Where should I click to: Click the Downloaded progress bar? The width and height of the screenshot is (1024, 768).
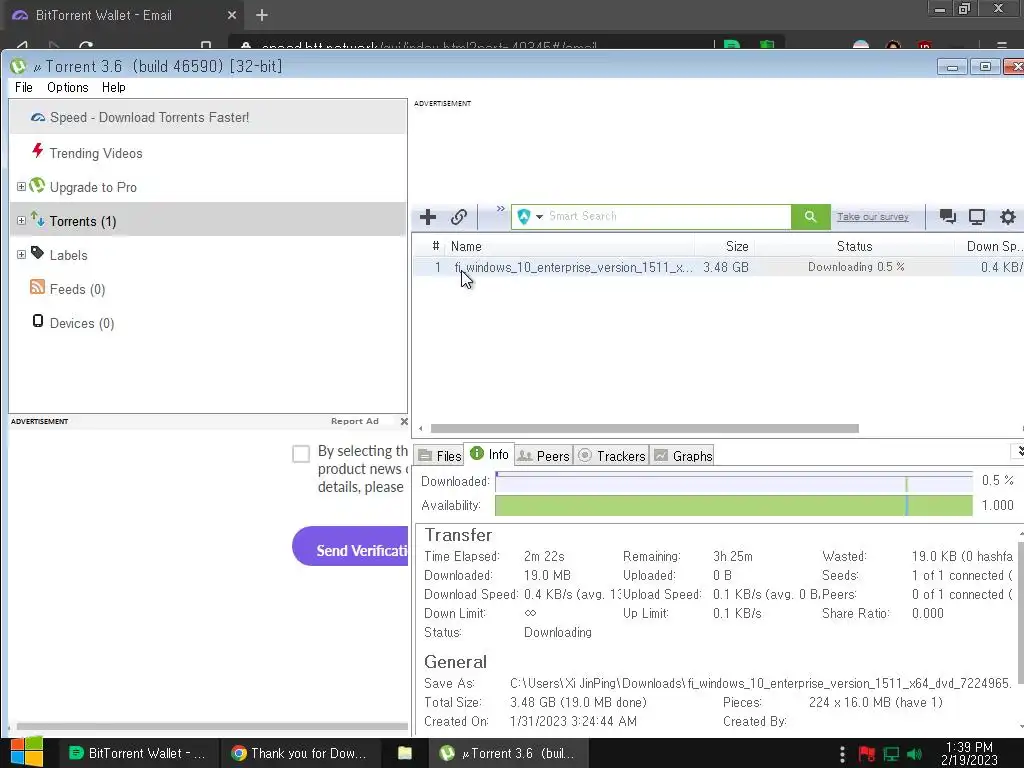(733, 482)
